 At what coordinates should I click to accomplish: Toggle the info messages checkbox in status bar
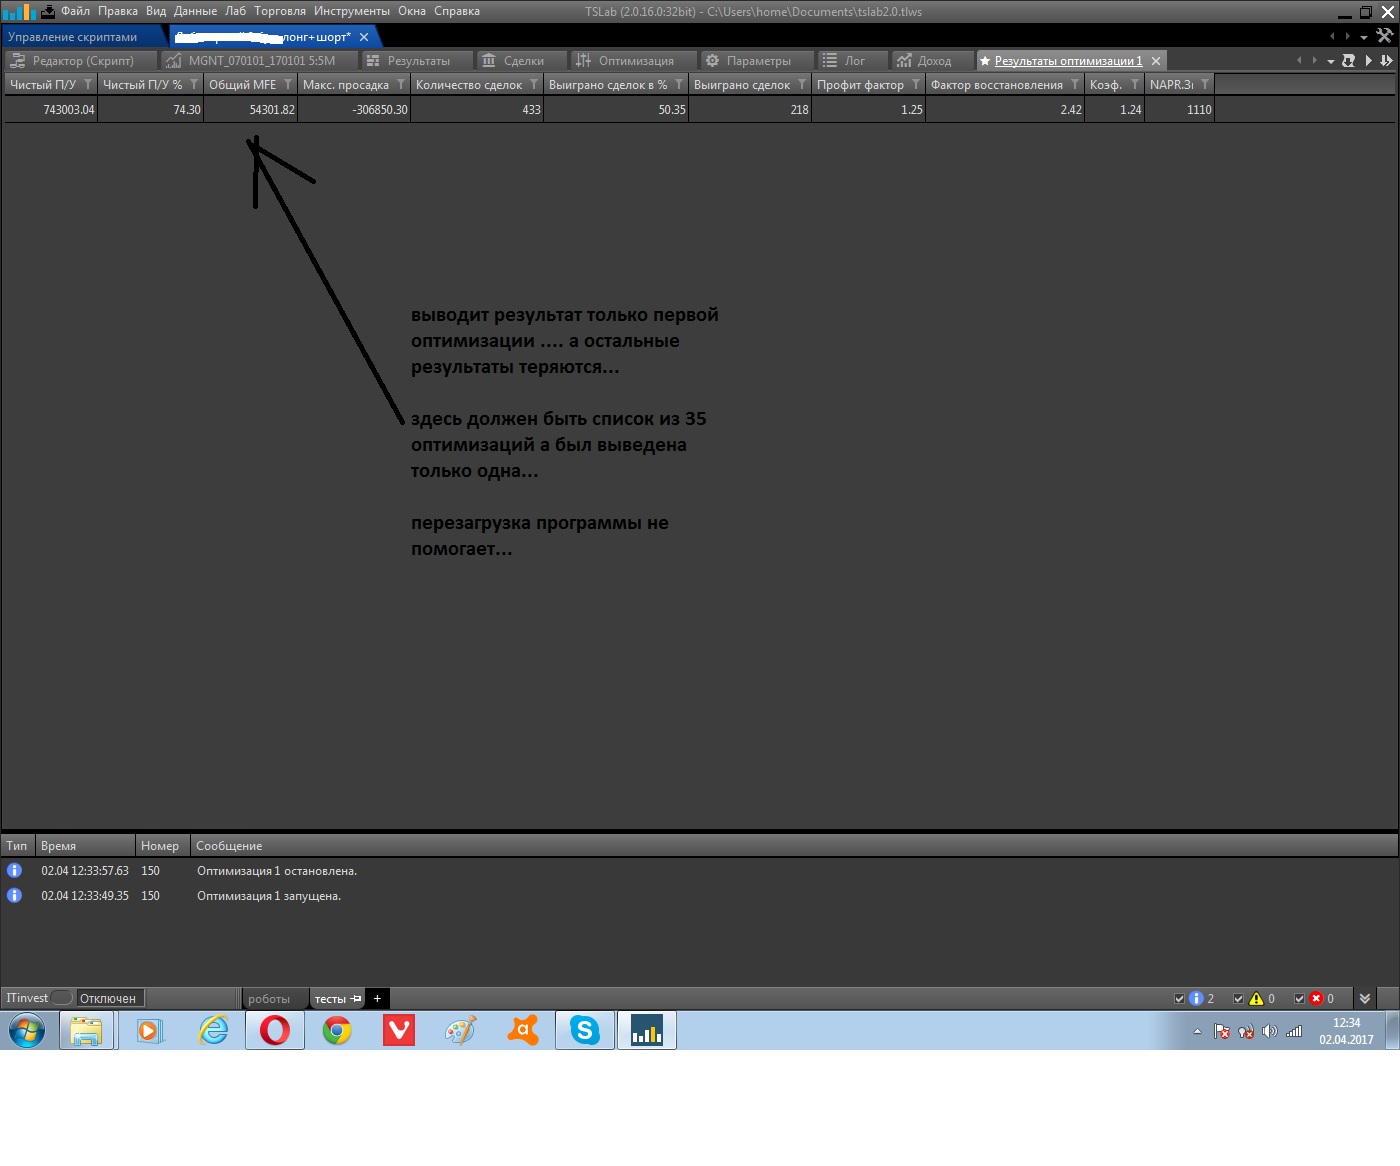[1180, 999]
